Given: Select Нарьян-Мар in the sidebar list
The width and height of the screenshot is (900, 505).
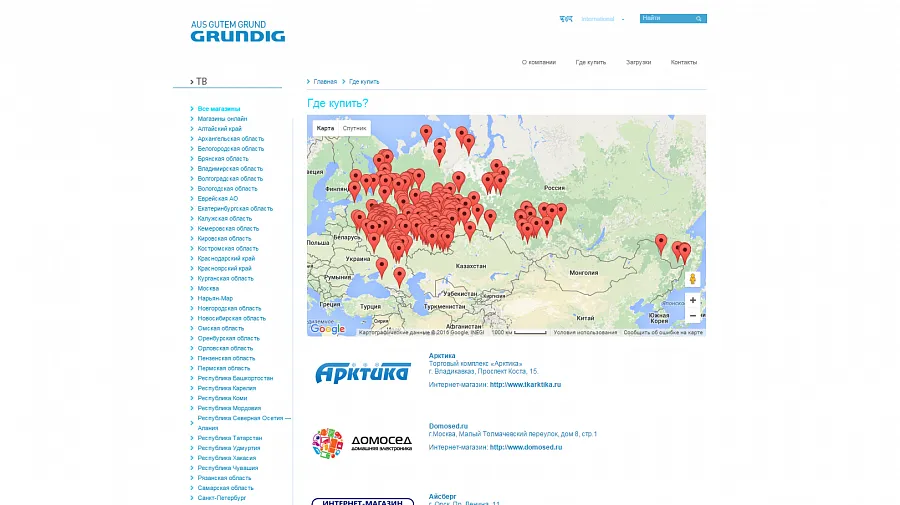Looking at the screenshot, I should pos(215,298).
